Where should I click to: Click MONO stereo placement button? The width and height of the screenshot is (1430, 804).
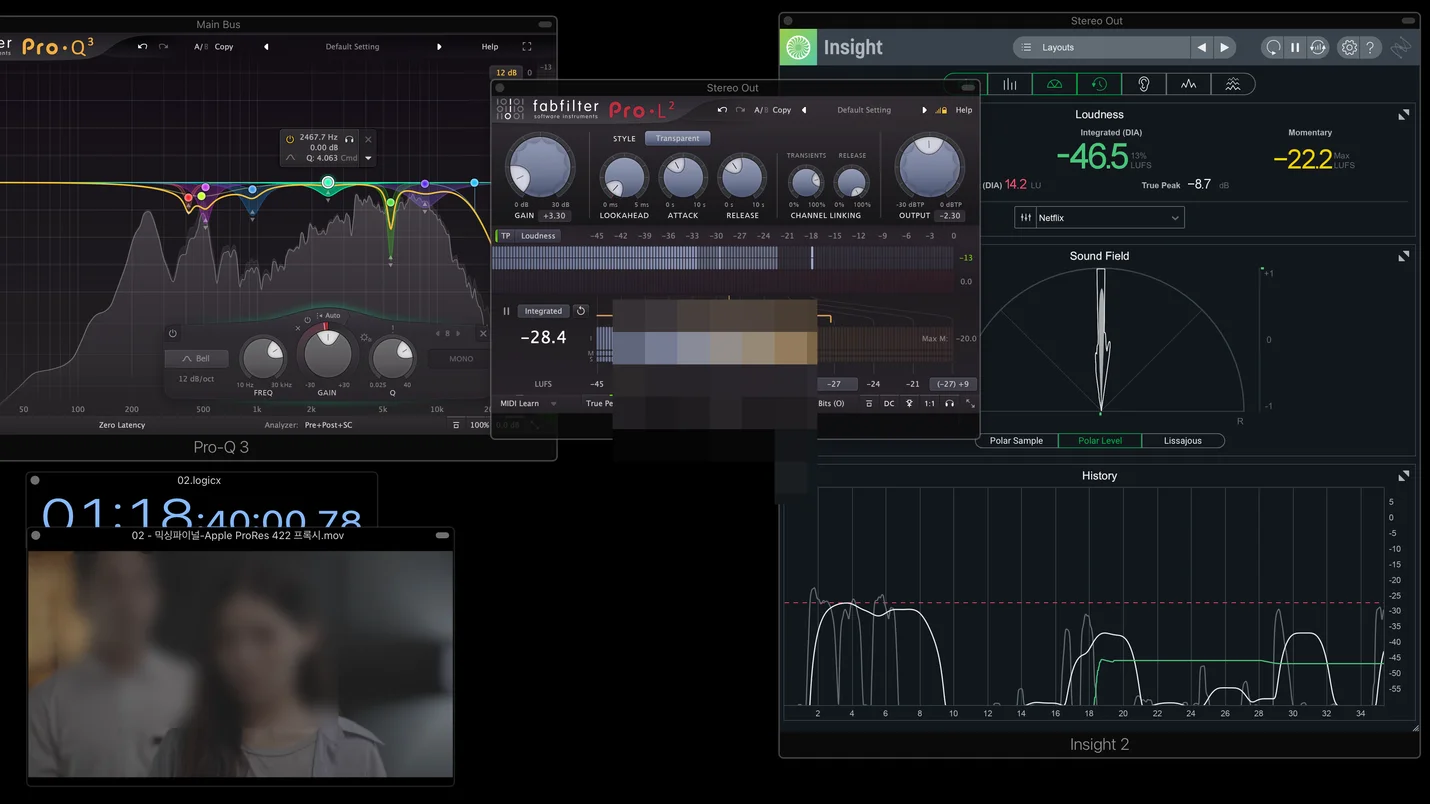tap(461, 359)
